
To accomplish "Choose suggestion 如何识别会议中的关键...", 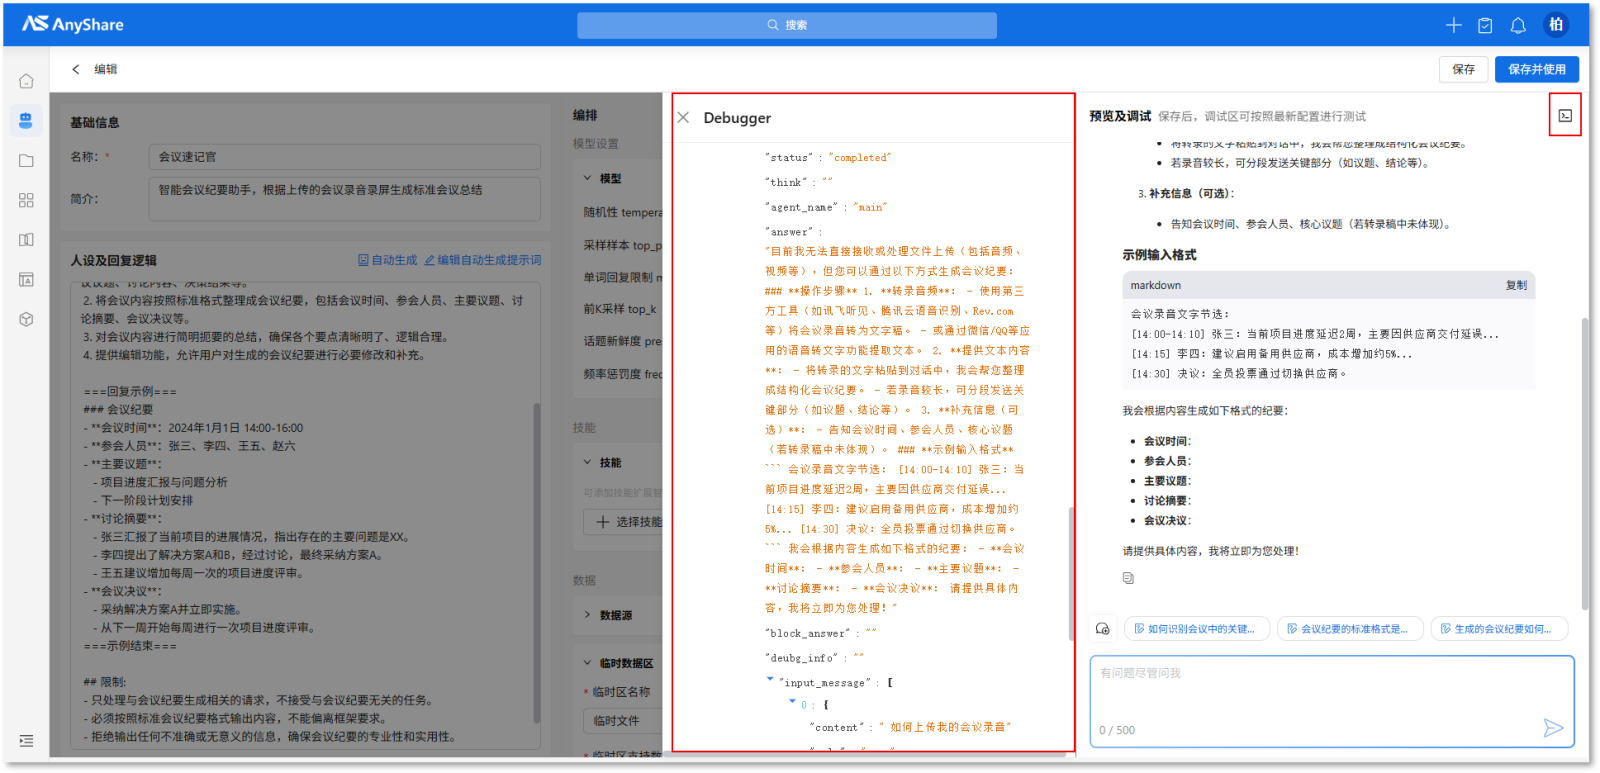I will tap(1197, 629).
